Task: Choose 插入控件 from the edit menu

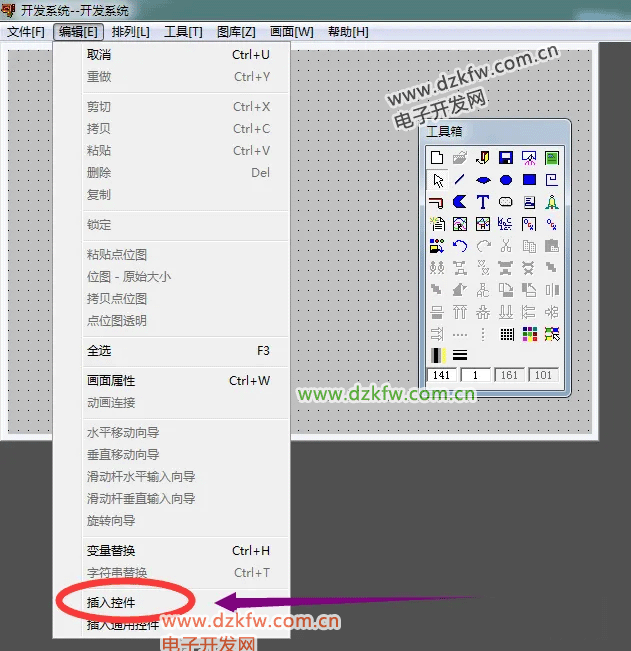Action: pos(111,603)
